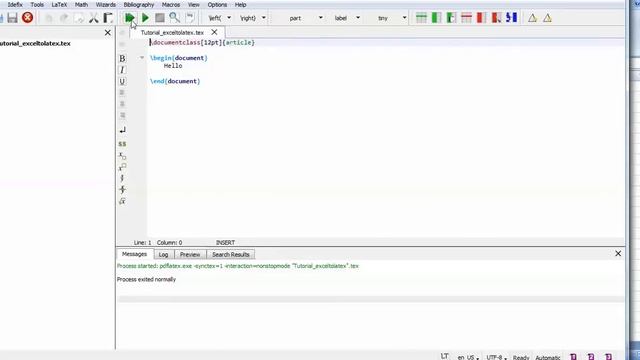Open the Macros menu
Viewport: 640px width, 360px height.
pyautogui.click(x=171, y=4)
